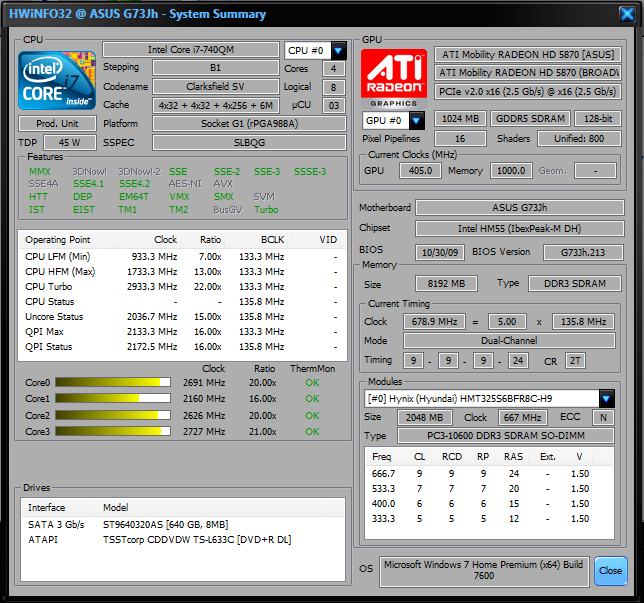Click the Freq column header

(x=382, y=457)
